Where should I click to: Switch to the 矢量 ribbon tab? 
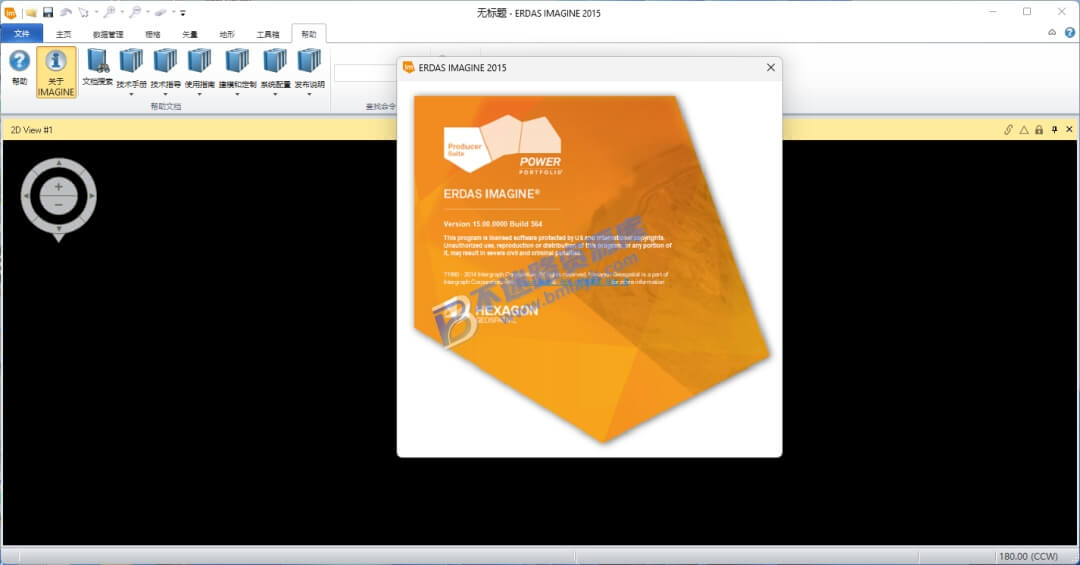coord(190,34)
